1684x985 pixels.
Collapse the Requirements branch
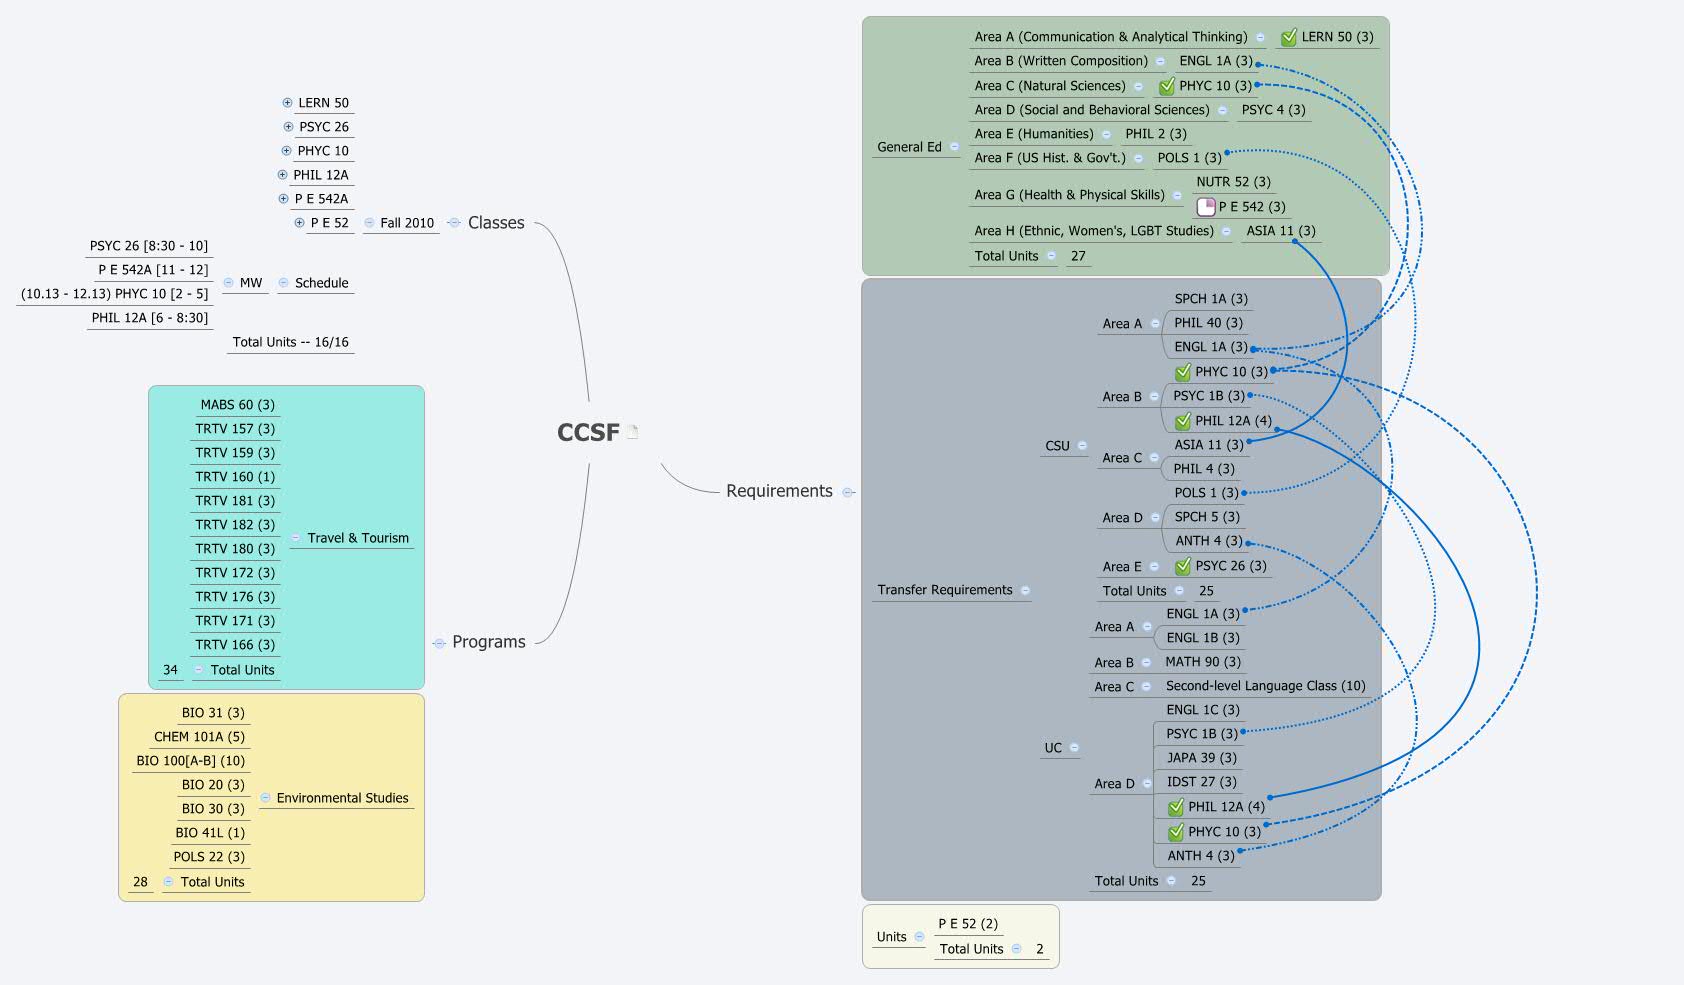[x=848, y=492]
